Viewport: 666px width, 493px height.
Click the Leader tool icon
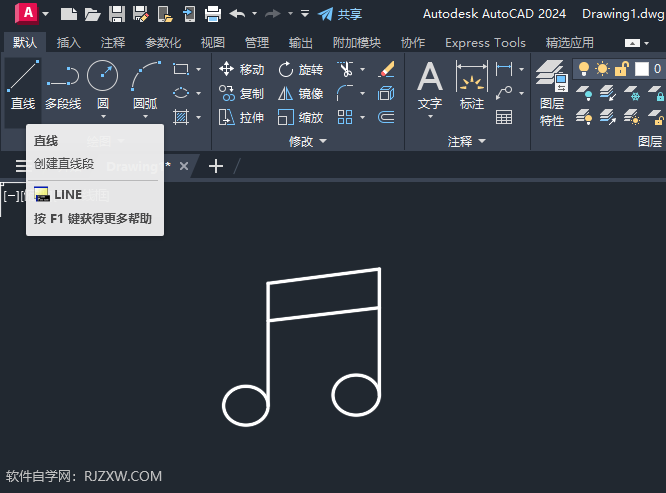click(x=504, y=93)
